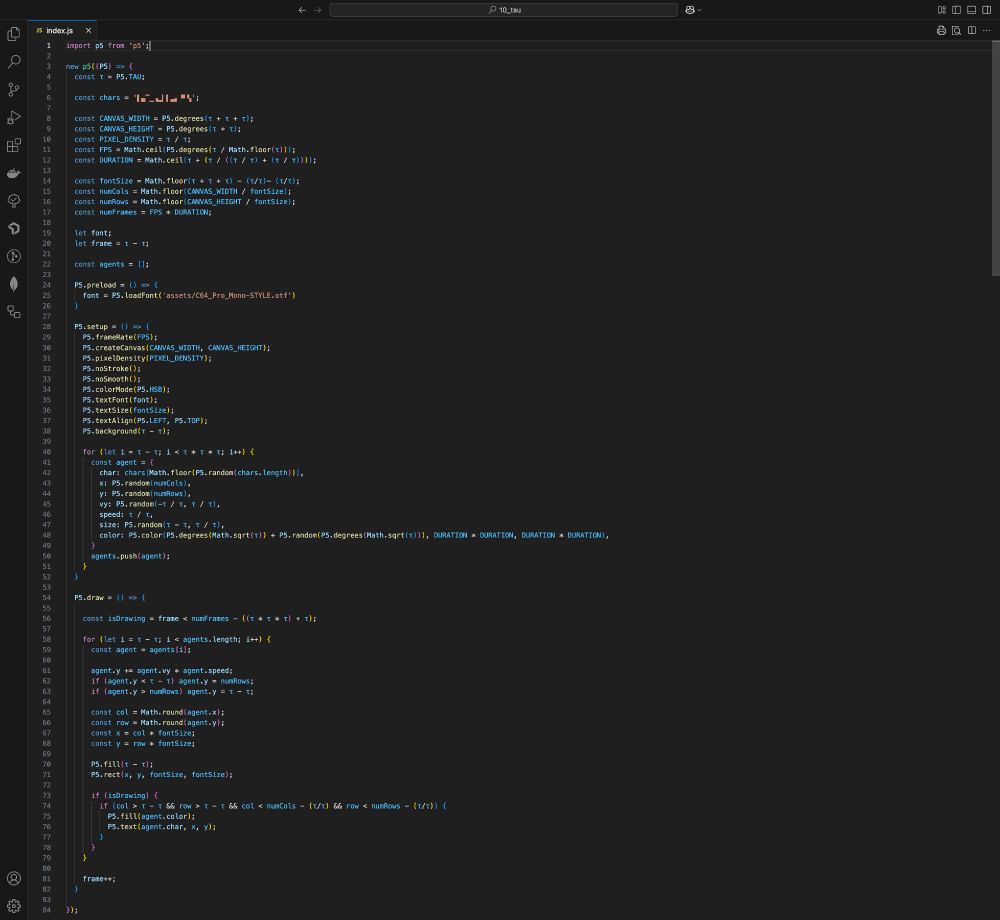Click the printer icon in editor toolbar
Image resolution: width=1000 pixels, height=920 pixels.
[x=941, y=30]
